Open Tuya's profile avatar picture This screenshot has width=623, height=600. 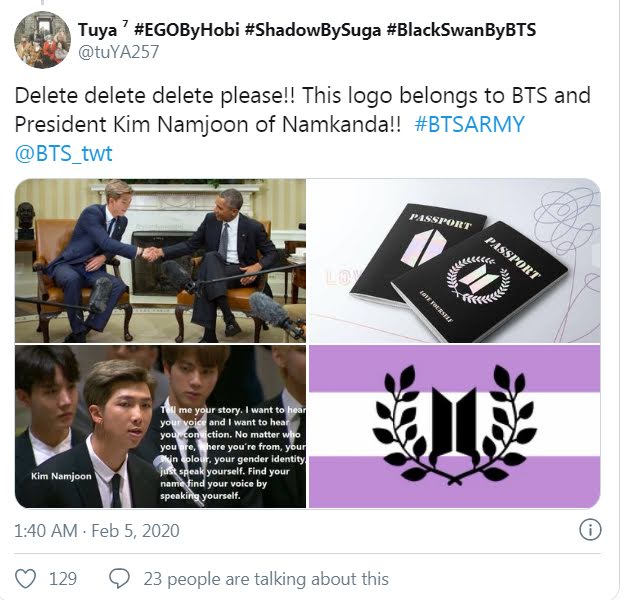(x=43, y=40)
